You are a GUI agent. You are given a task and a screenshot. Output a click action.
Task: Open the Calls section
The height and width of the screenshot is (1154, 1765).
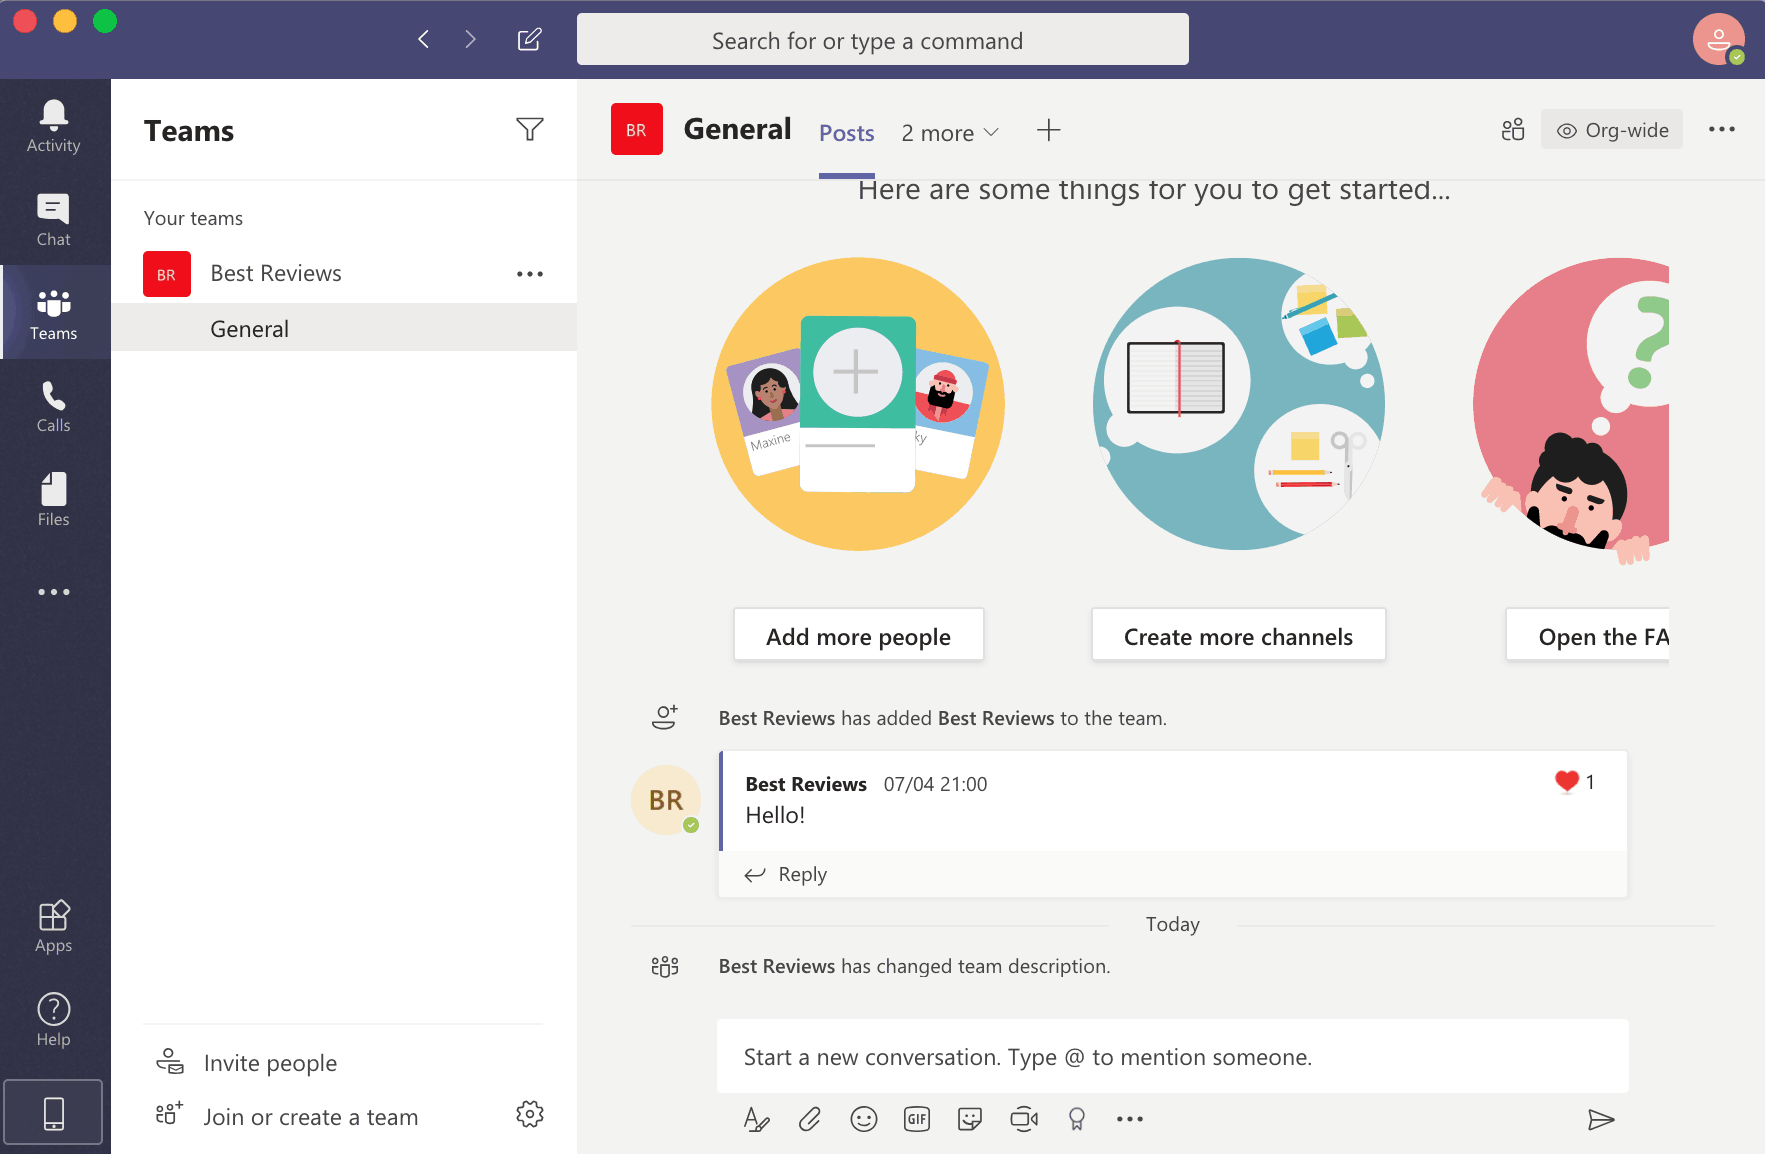(x=53, y=405)
